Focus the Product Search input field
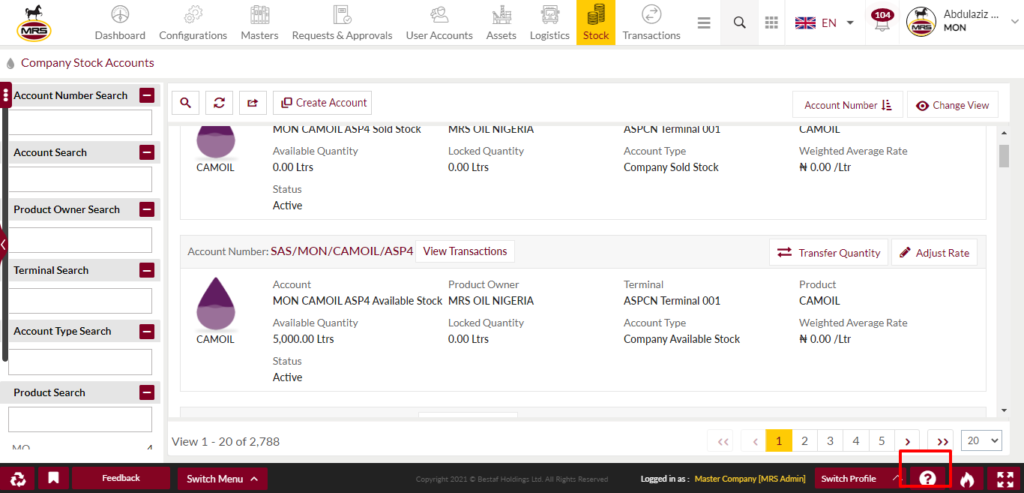 point(80,419)
